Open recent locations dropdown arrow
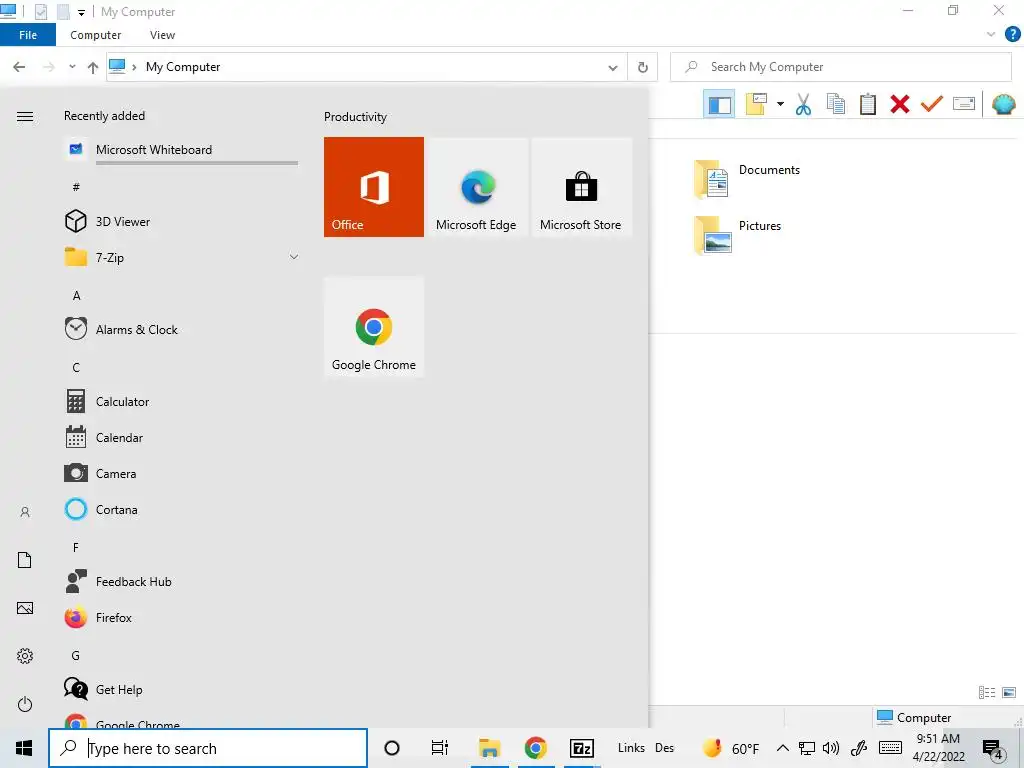Image resolution: width=1024 pixels, height=768 pixels. coord(72,67)
